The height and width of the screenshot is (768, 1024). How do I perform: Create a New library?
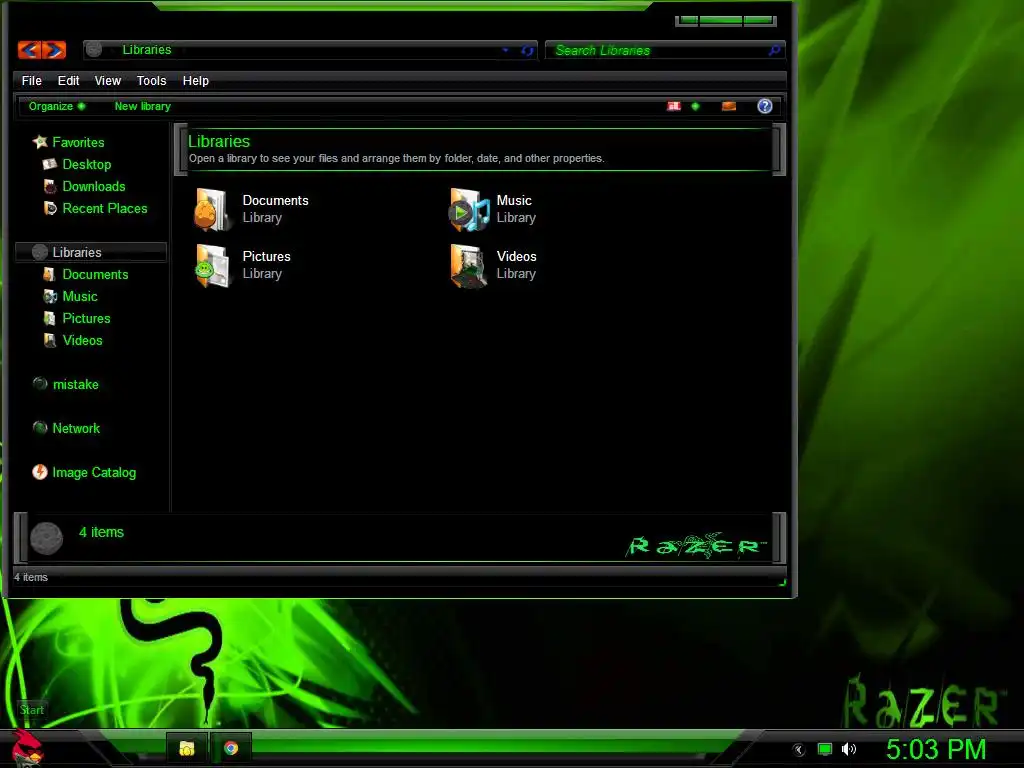pos(142,106)
